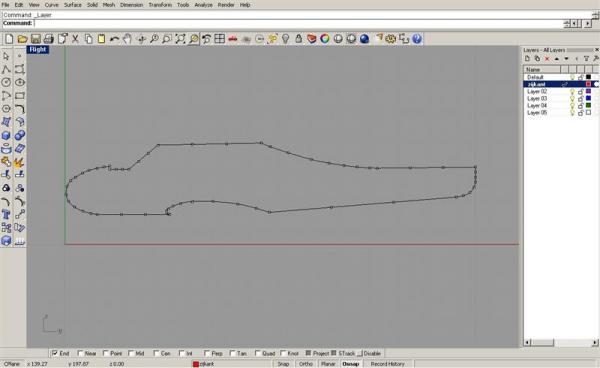The width and height of the screenshot is (600, 368).
Task: Click the Cut scissors icon
Action: point(75,39)
